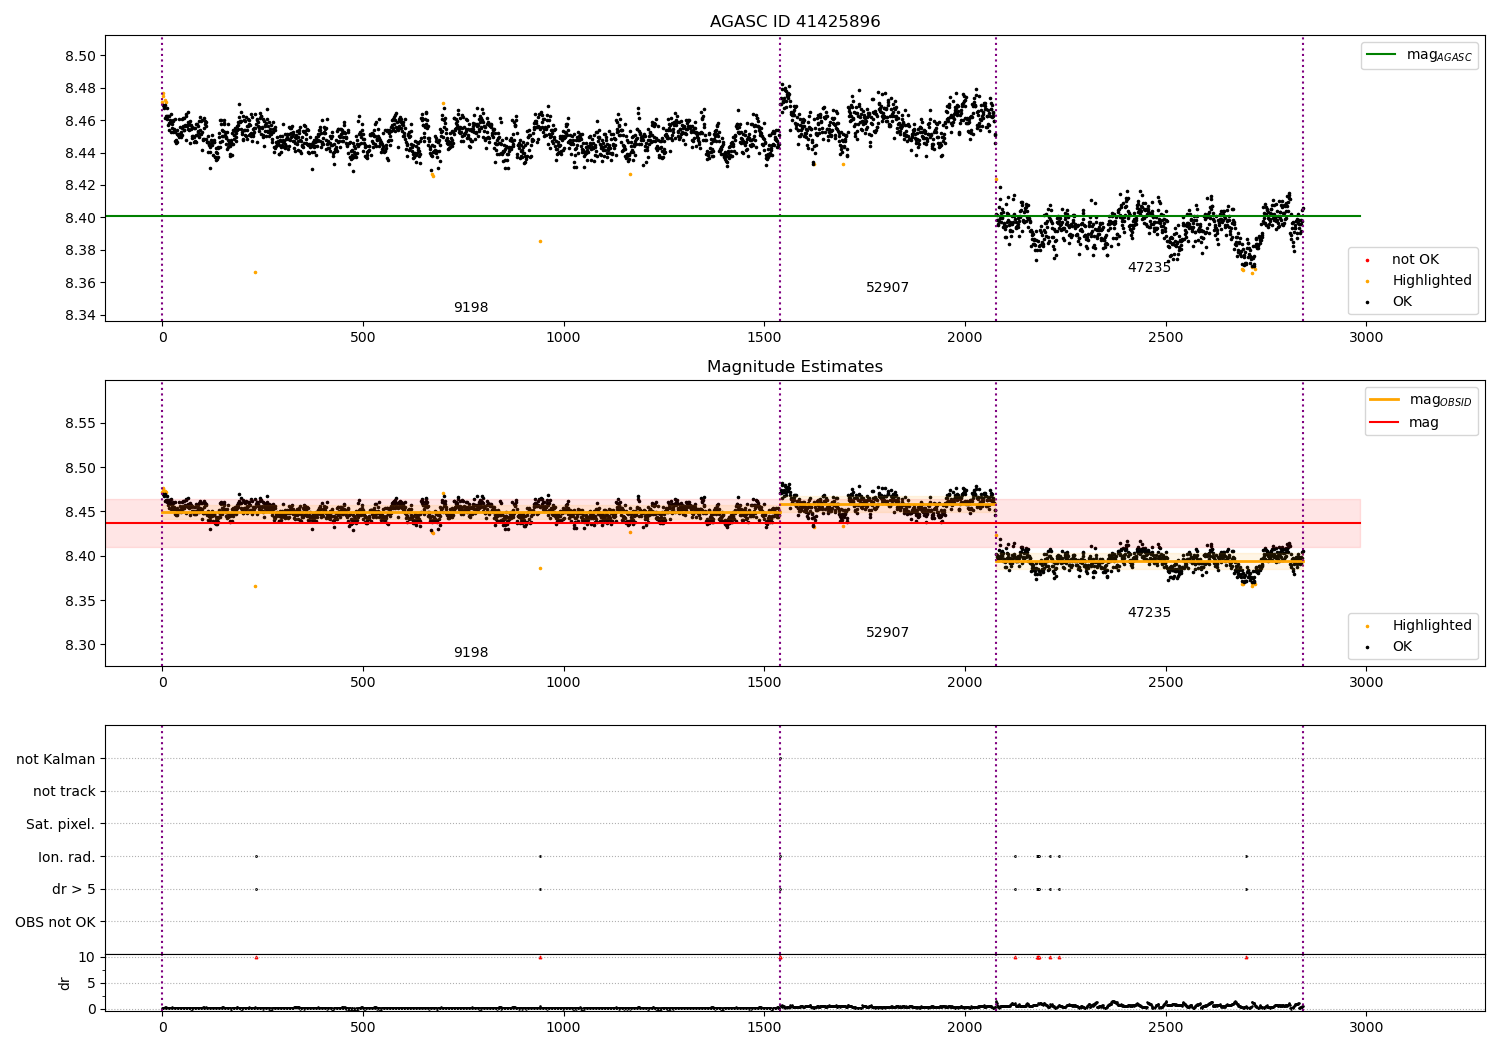
Task: Select 'Highlighted' legend entry in top plot
Action: point(1432,281)
